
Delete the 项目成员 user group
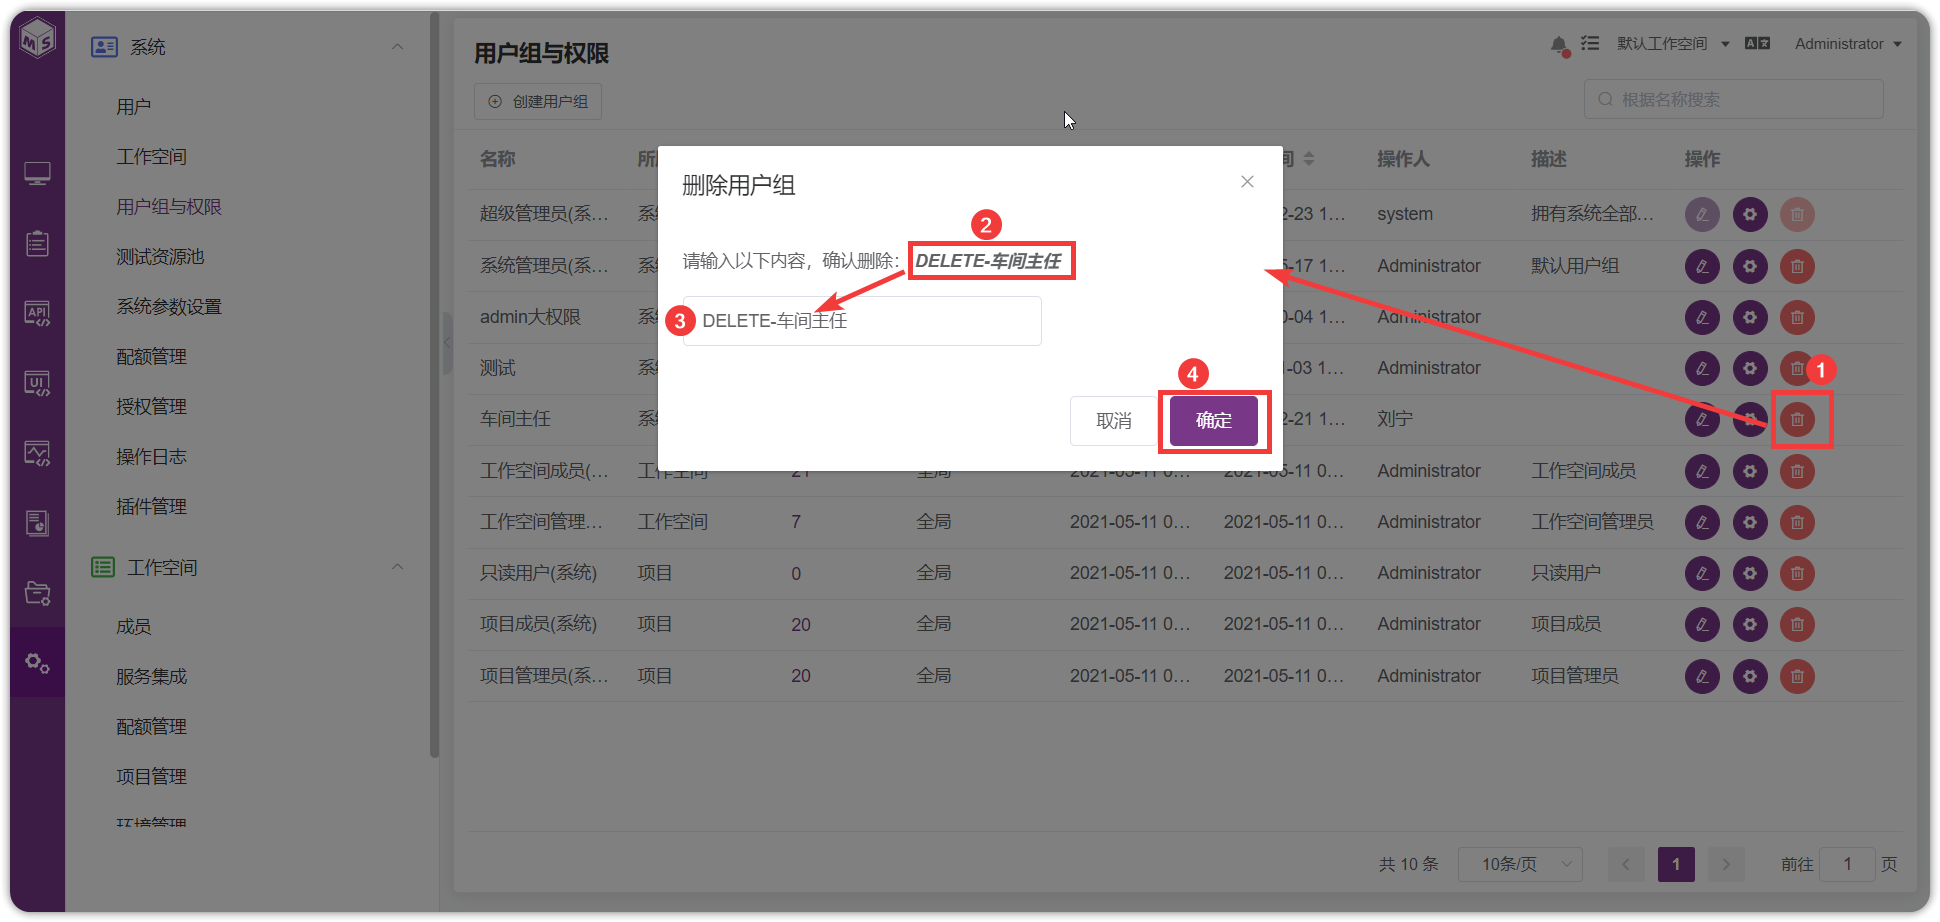tap(1797, 624)
